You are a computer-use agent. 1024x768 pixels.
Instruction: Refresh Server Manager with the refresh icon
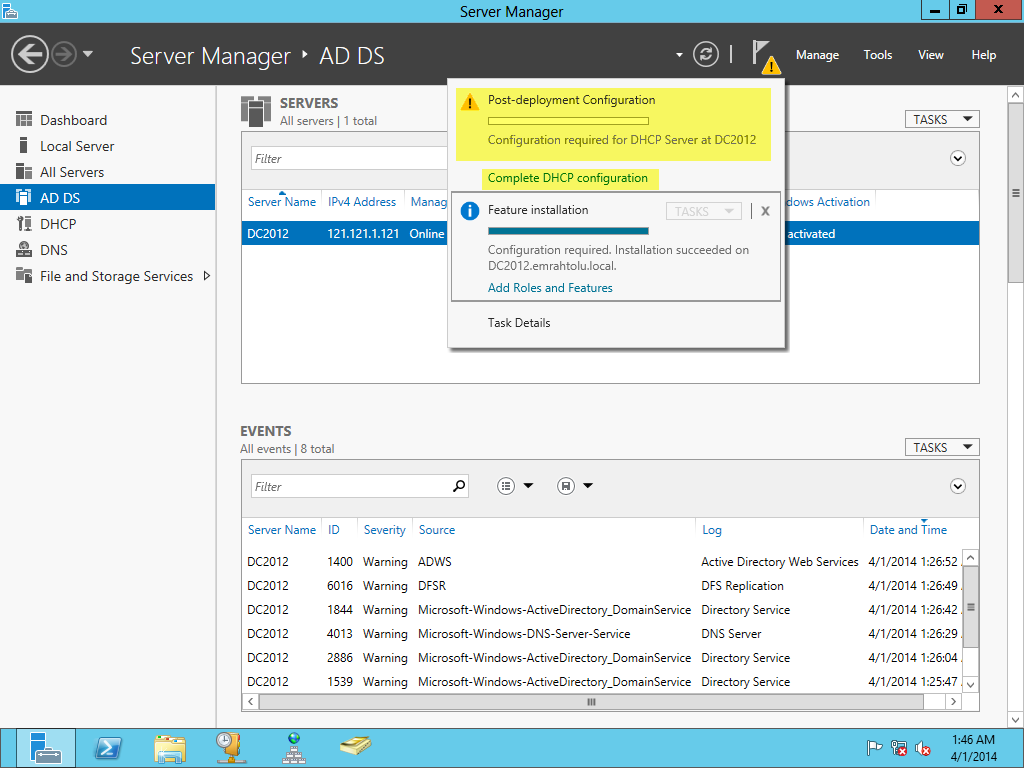[x=705, y=54]
